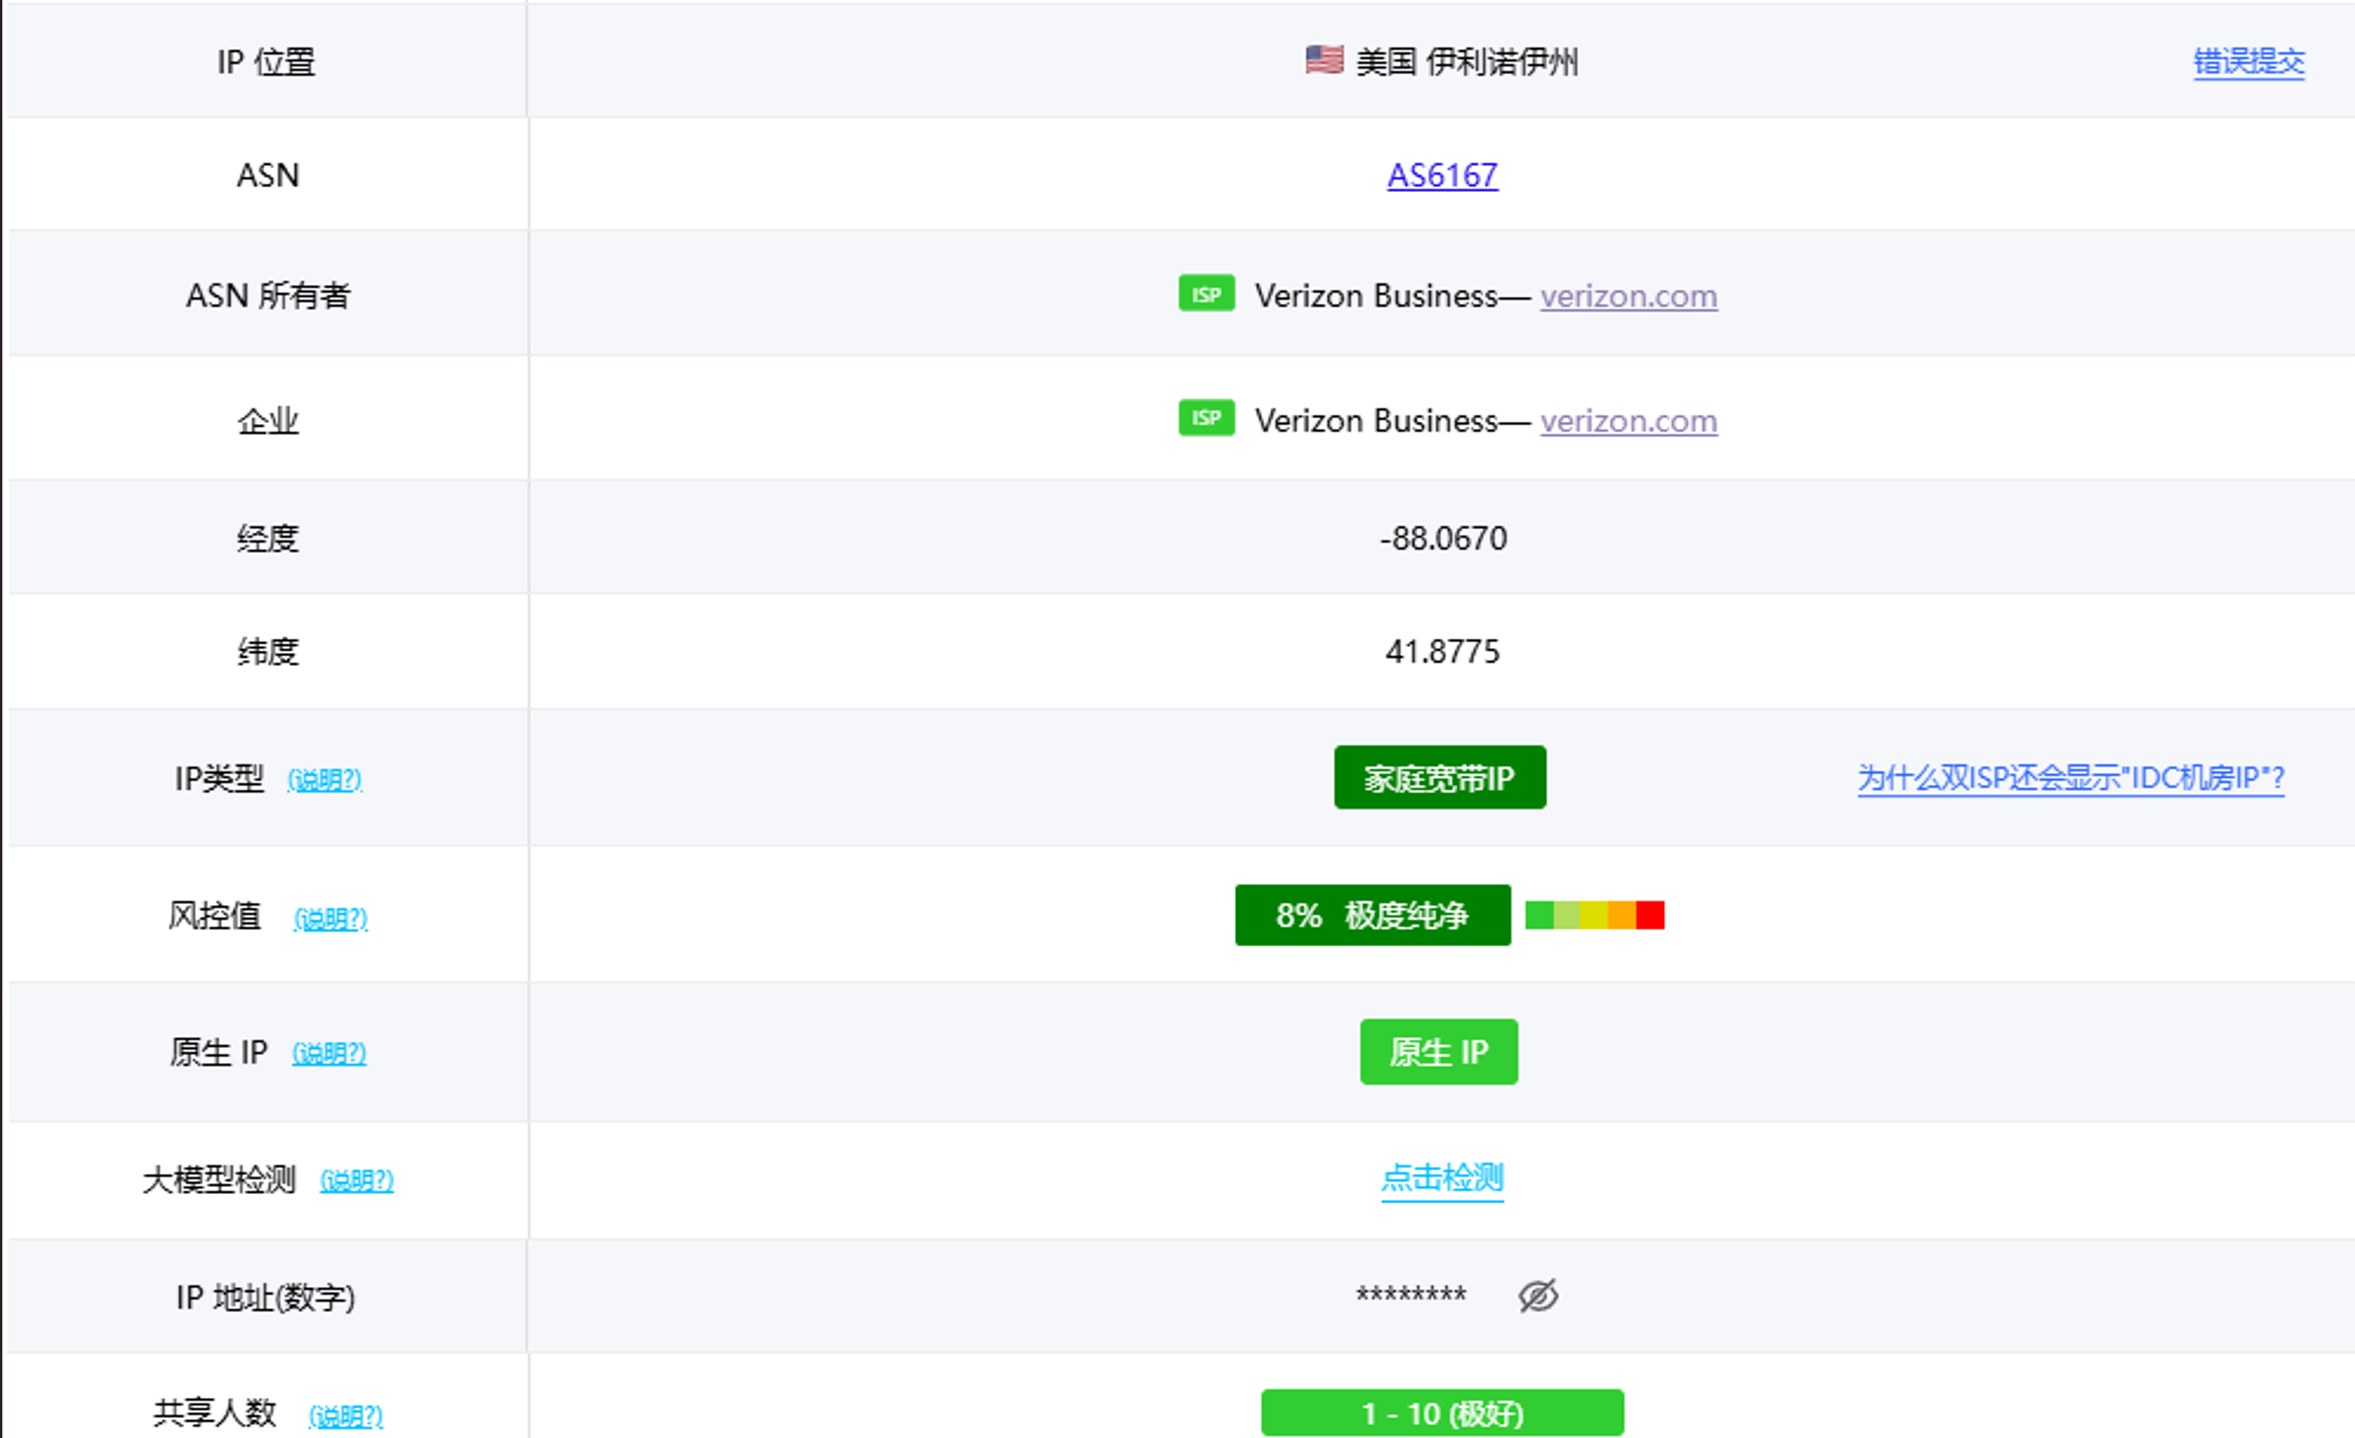Click the colored risk level bar

[x=1594, y=914]
